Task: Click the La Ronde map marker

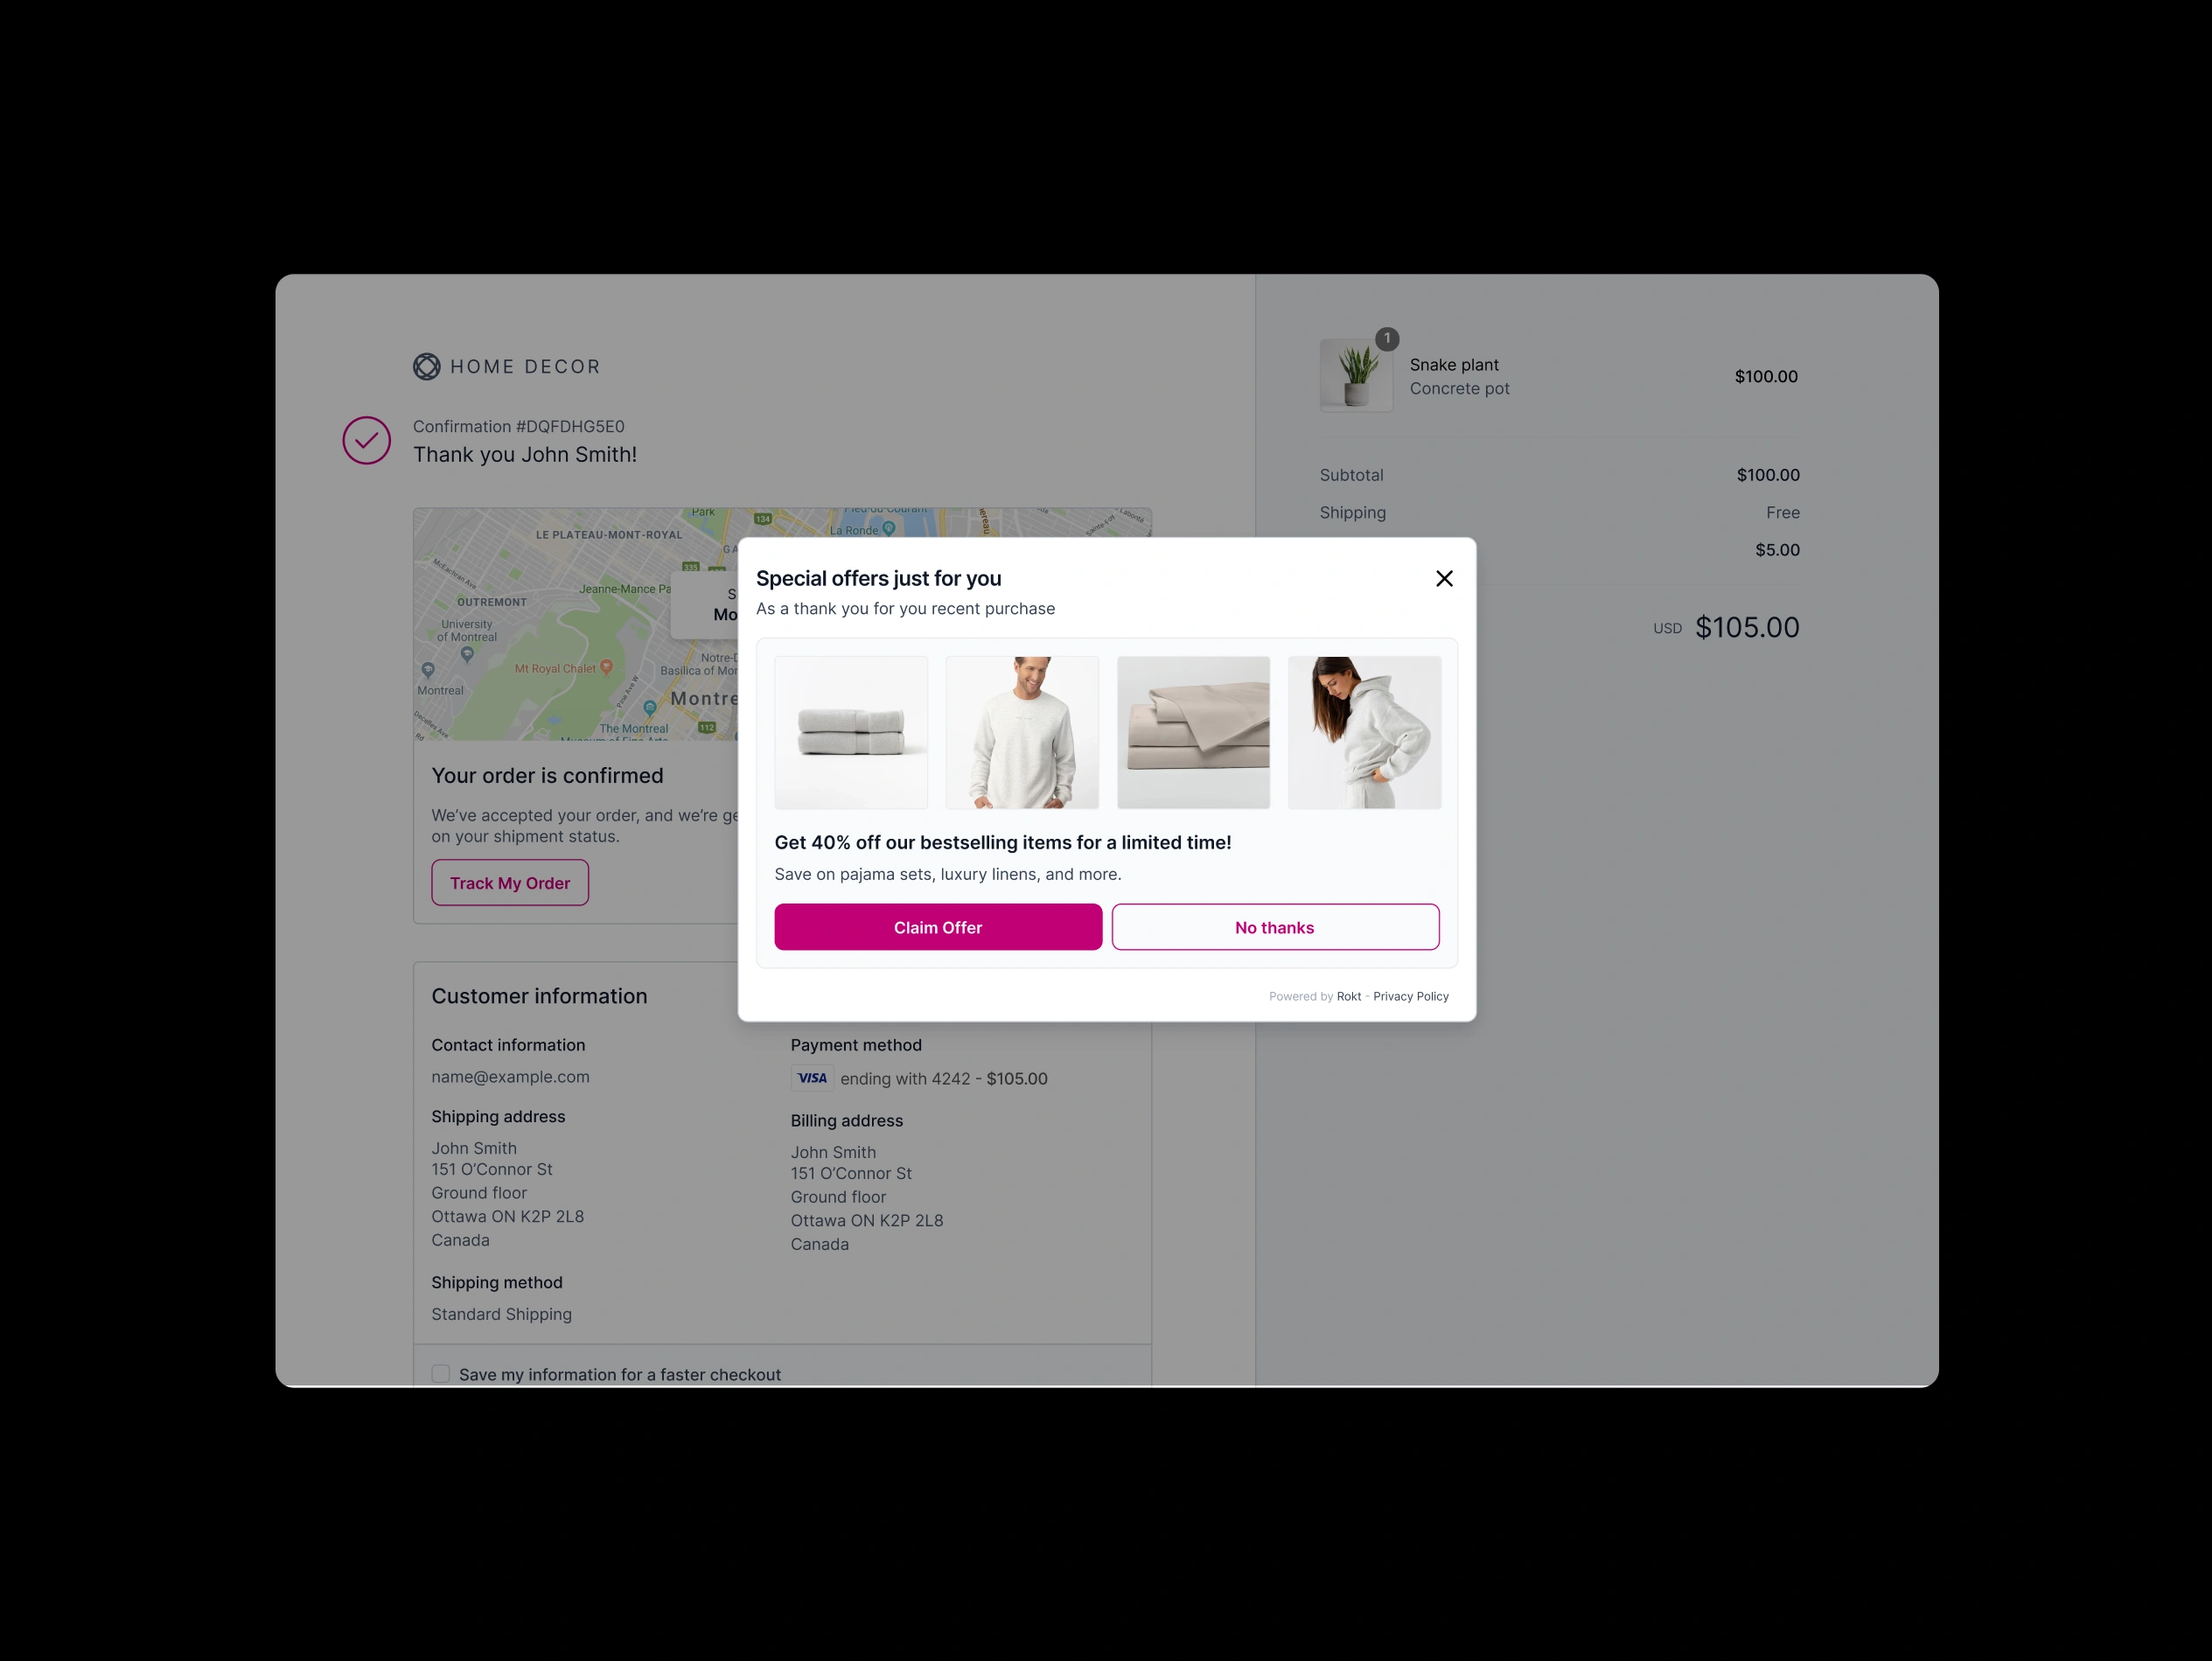Action: coord(888,529)
